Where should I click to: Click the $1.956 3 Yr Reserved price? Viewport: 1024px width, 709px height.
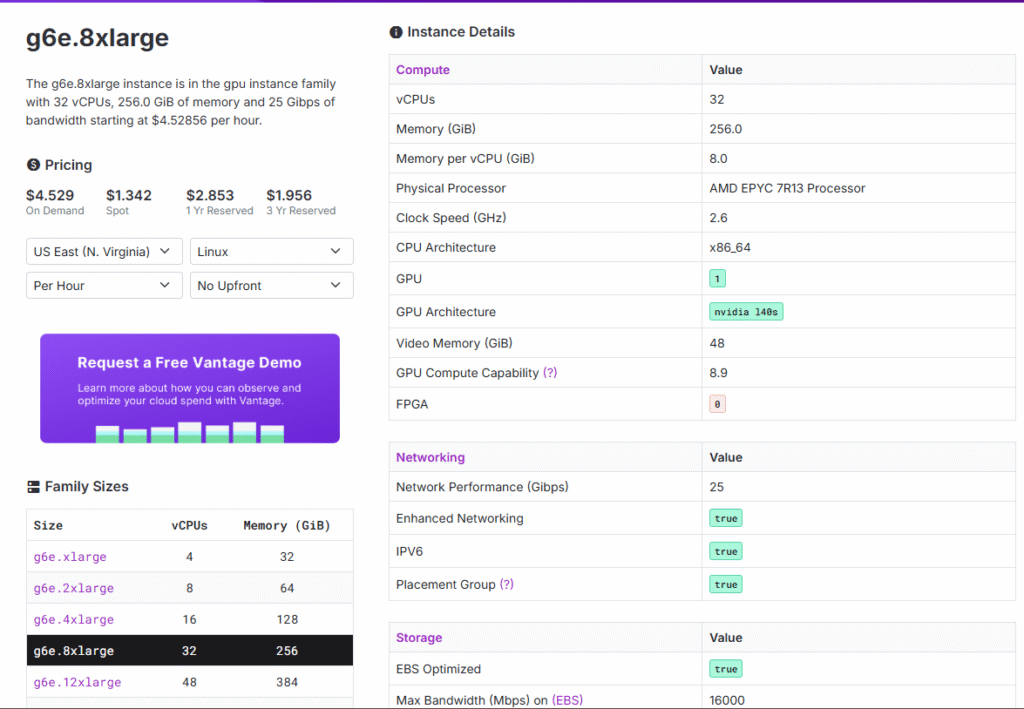(289, 195)
